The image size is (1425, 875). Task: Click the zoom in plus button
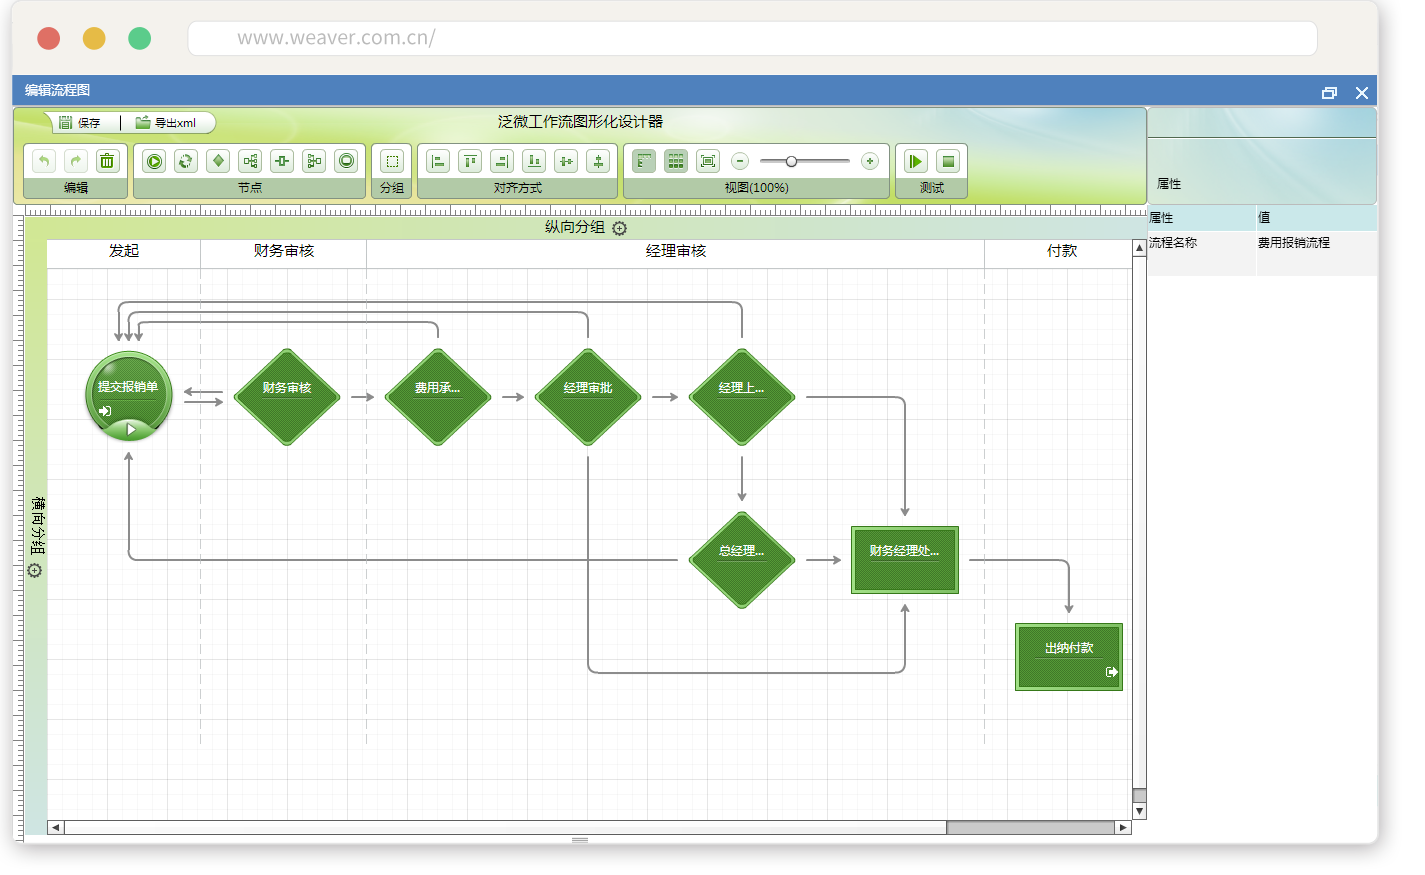(x=870, y=161)
